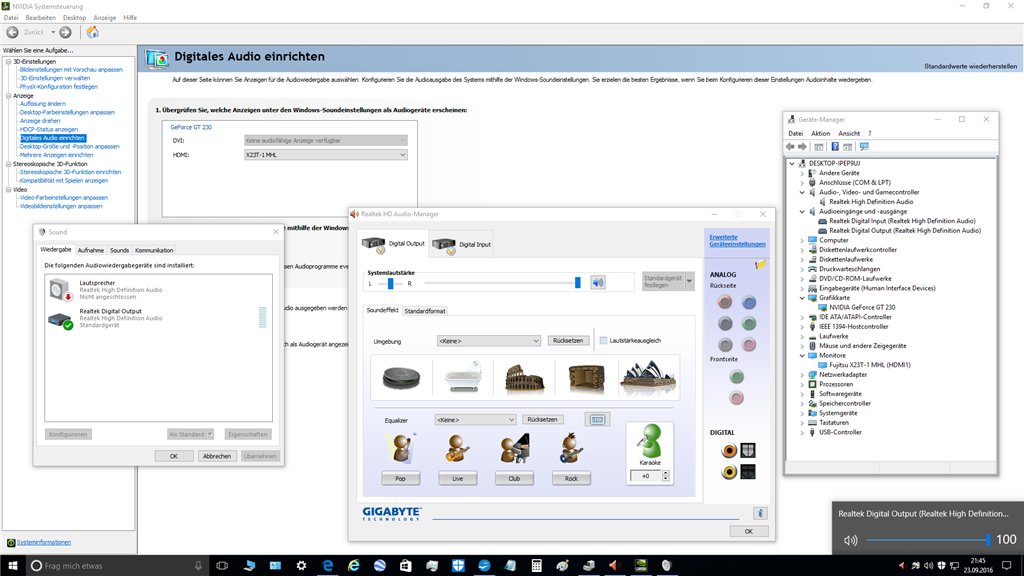Screen dimensions: 1024x576
Task: Switch to the Aufnahme tab in Sound
Action: 91,250
